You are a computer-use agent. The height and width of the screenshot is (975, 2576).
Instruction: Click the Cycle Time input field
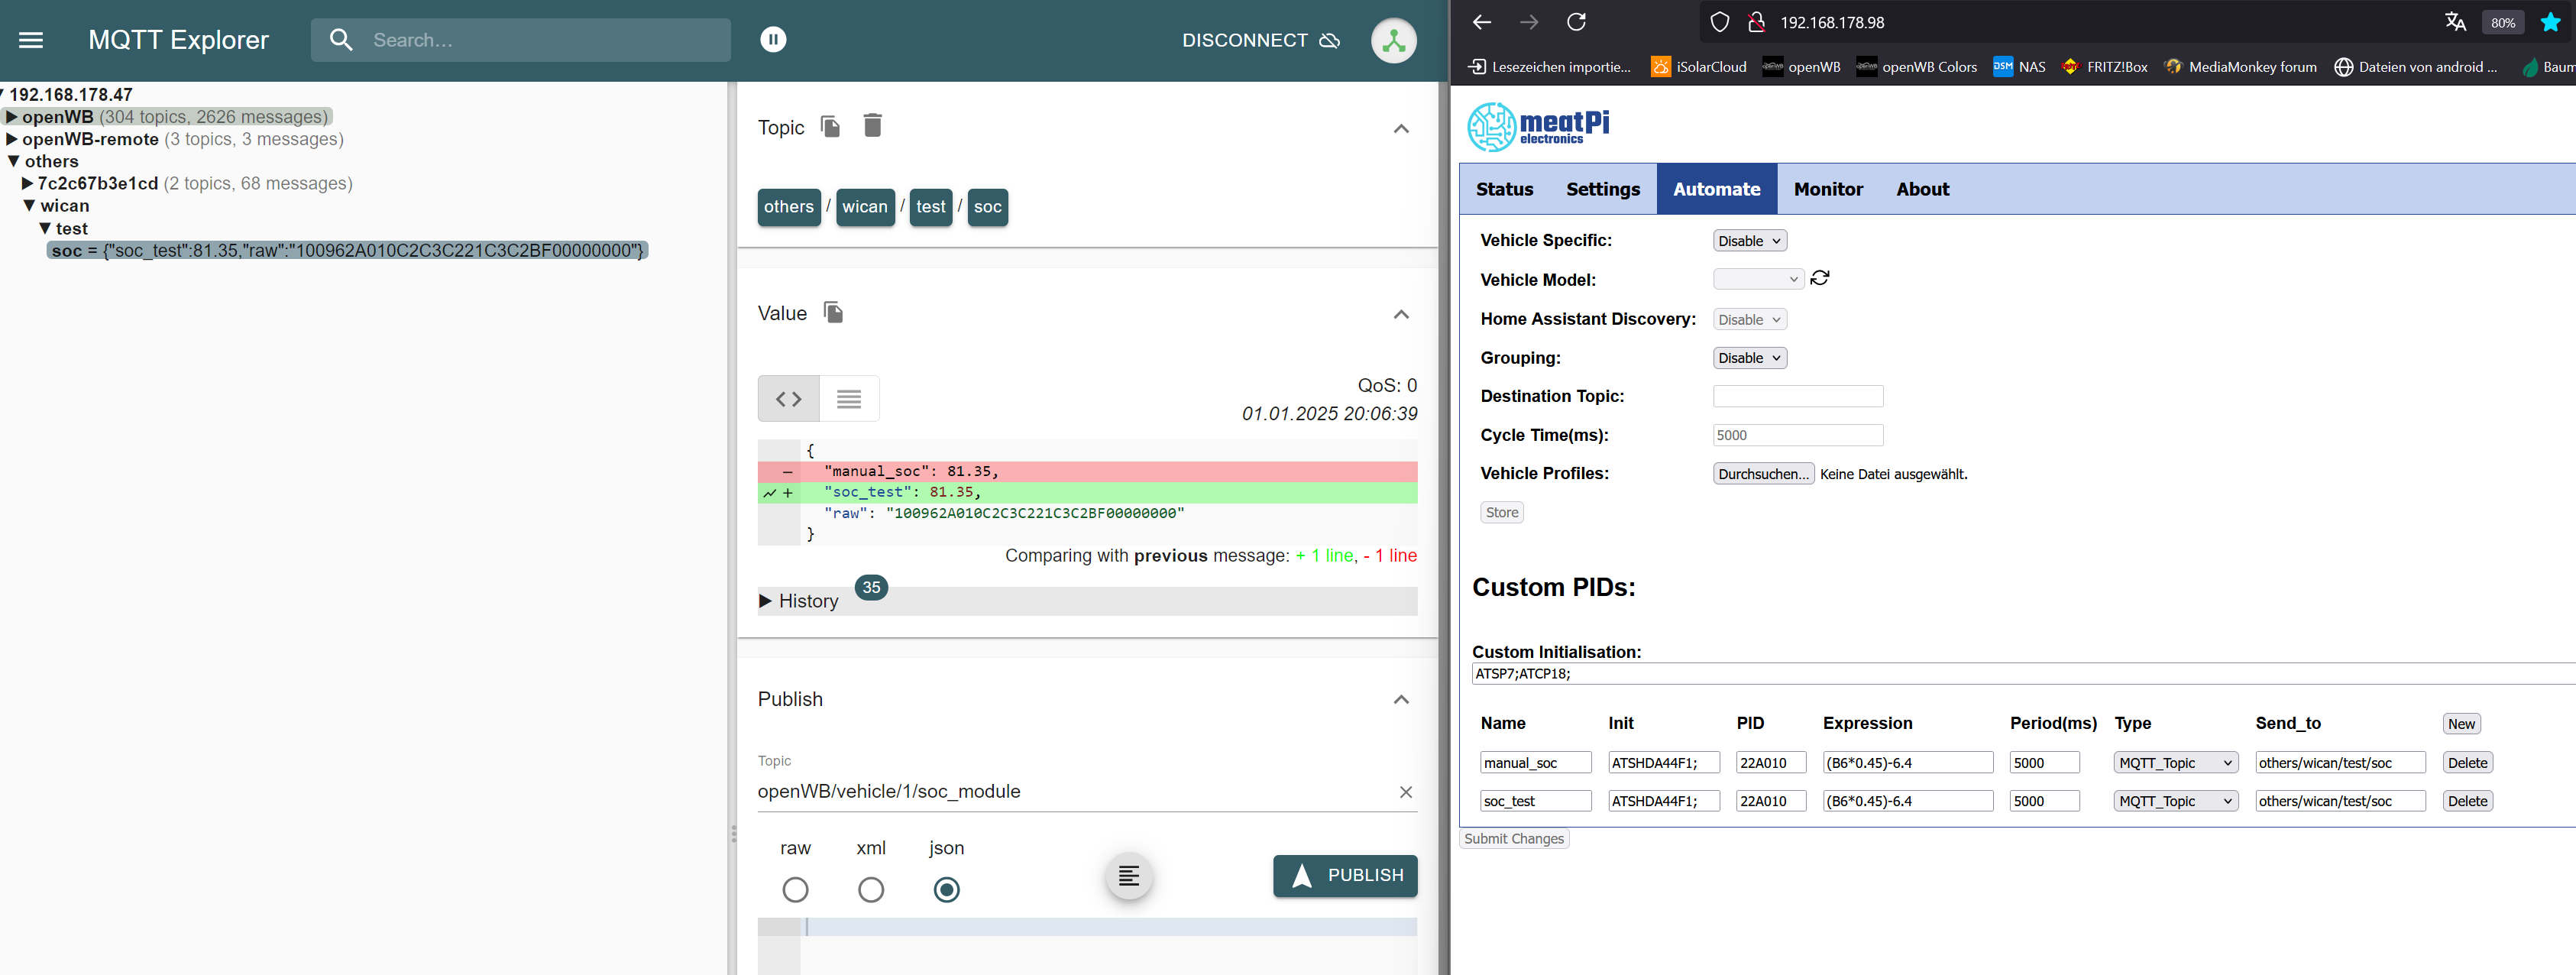[x=1797, y=435]
